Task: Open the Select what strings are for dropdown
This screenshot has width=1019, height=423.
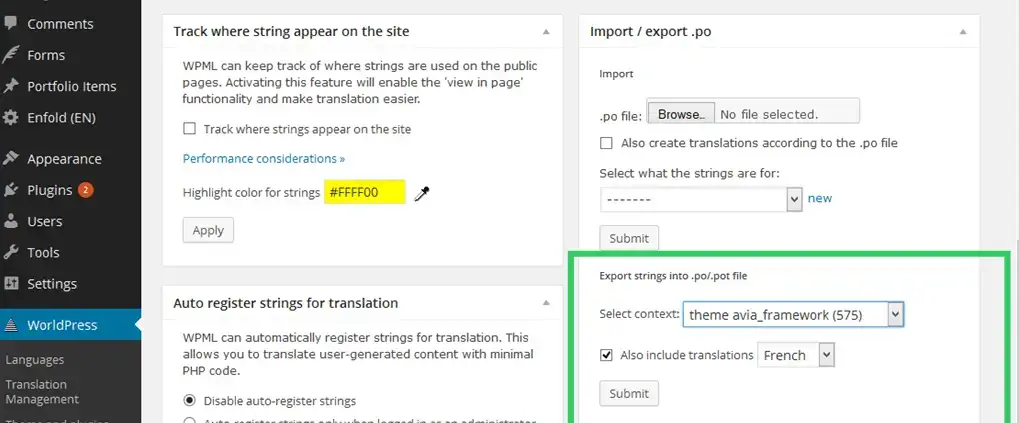Action: (x=701, y=199)
